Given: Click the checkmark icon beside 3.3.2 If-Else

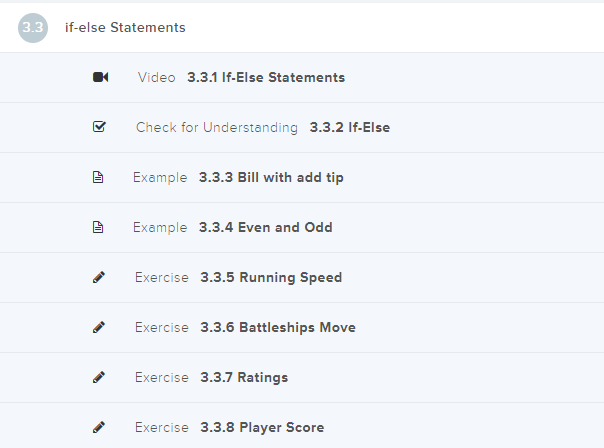Looking at the screenshot, I should pyautogui.click(x=99, y=128).
